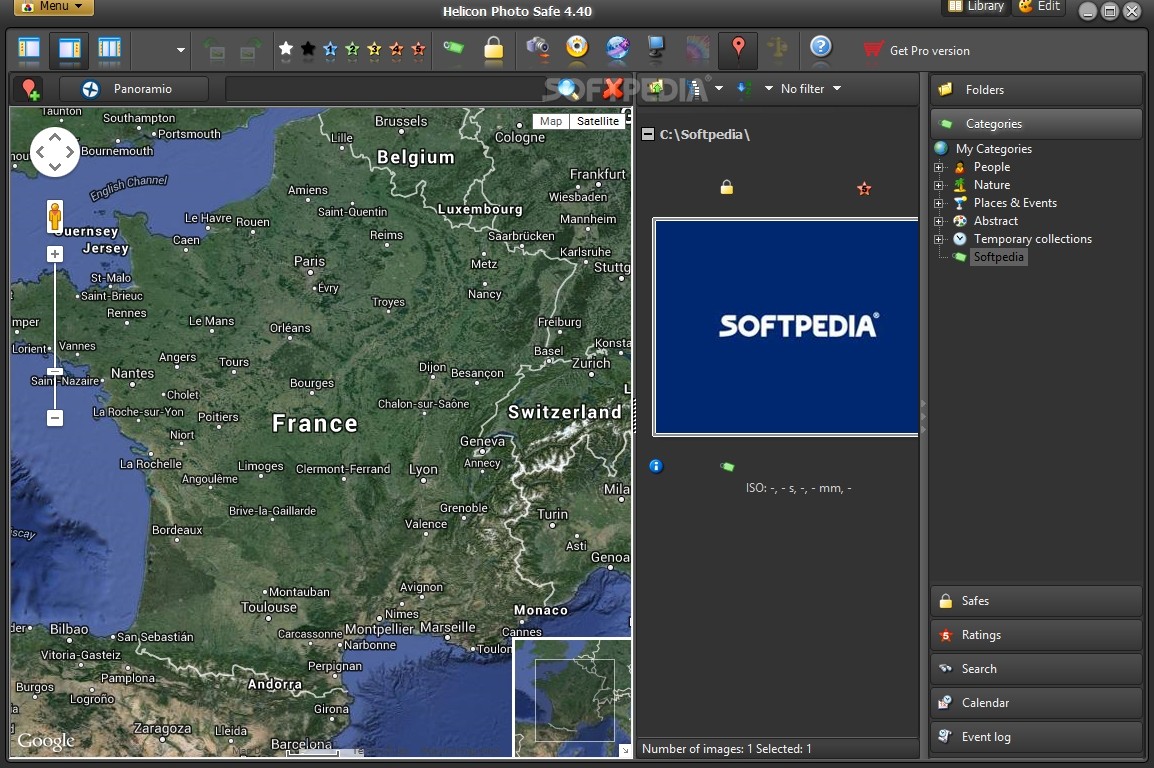Switch to the three-column layout icon
This screenshot has width=1154, height=768.
pos(109,49)
